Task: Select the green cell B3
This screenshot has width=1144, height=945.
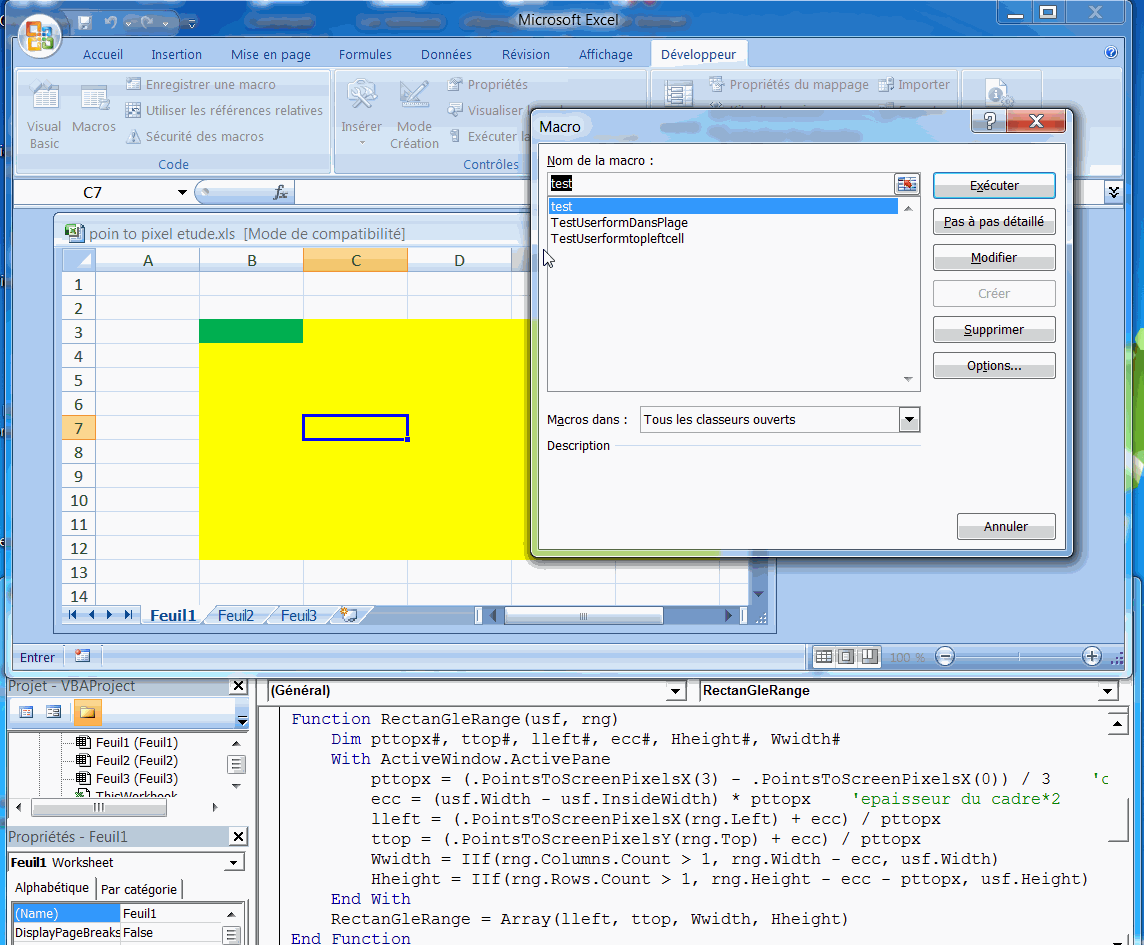Action: click(251, 331)
